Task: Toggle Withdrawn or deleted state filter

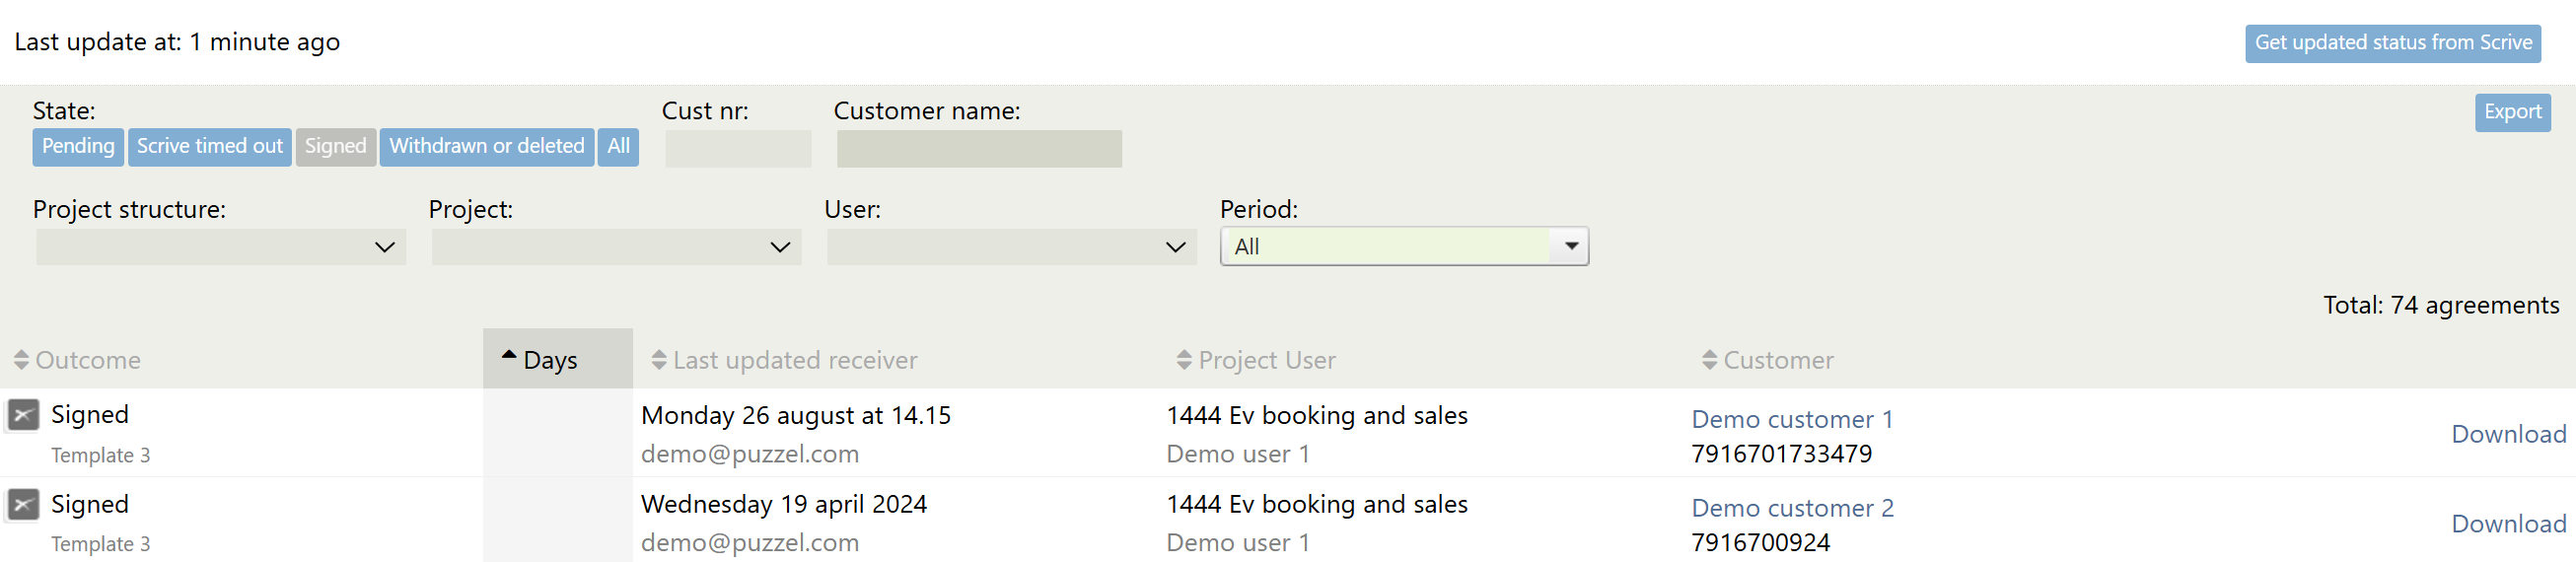Action: tap(486, 147)
